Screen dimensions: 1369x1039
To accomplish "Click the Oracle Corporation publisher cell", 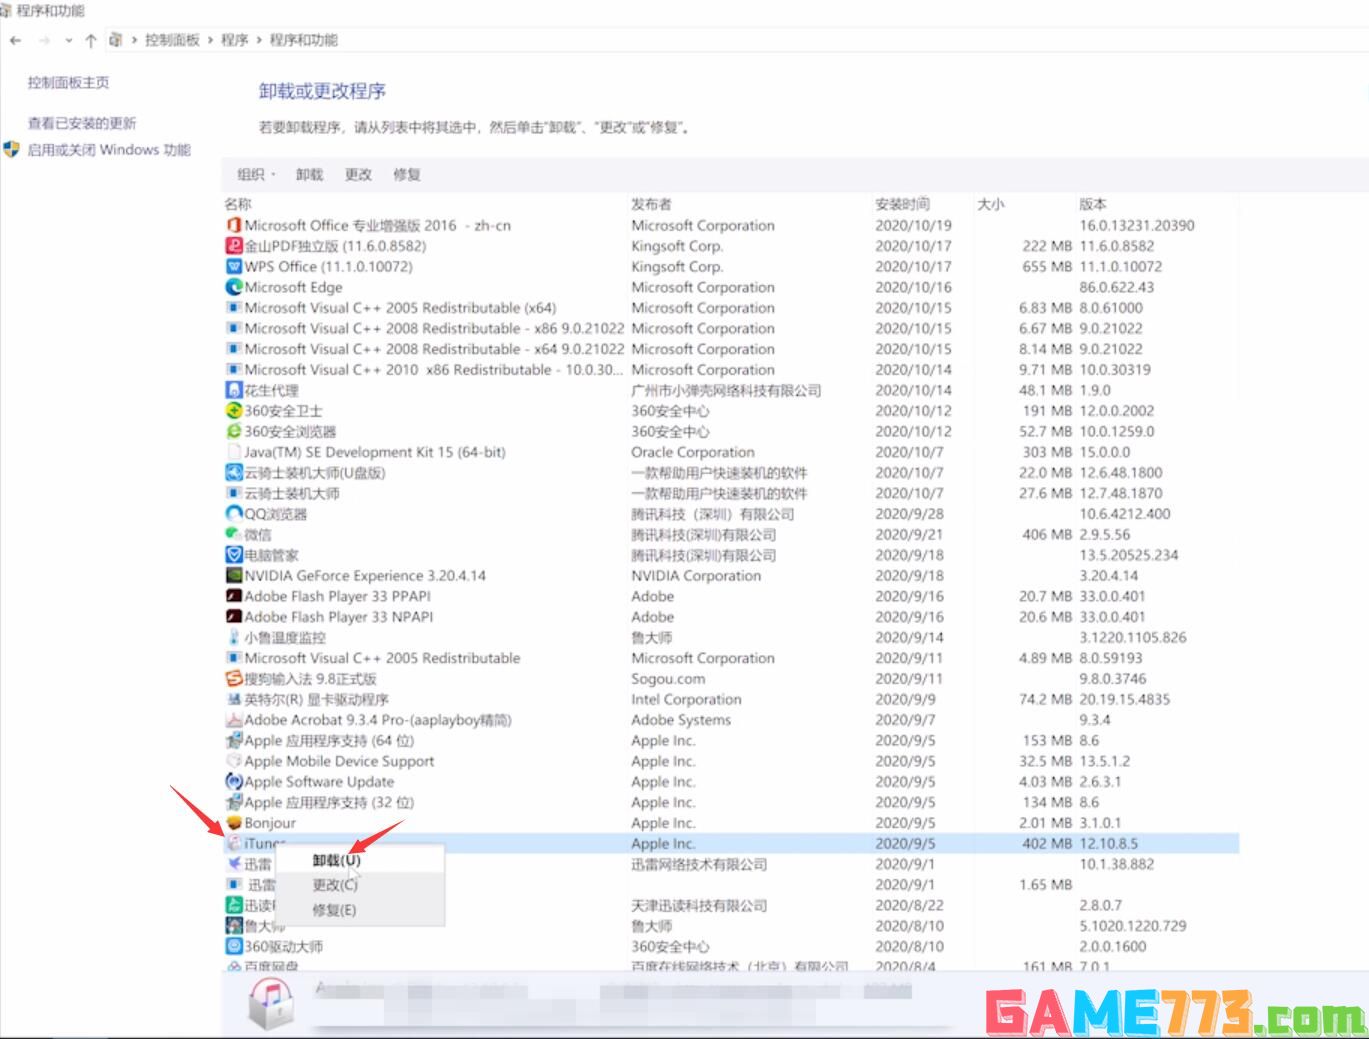I will click(693, 452).
